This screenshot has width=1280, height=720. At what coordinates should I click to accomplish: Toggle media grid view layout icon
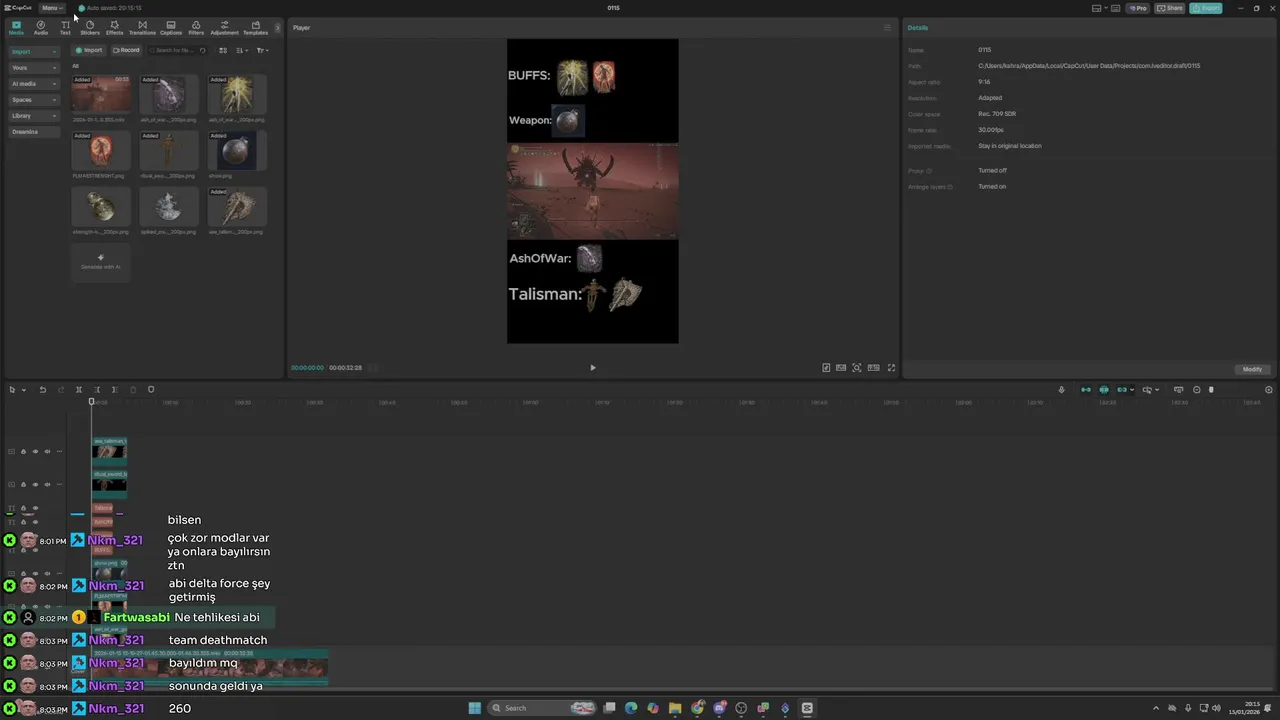tap(223, 50)
